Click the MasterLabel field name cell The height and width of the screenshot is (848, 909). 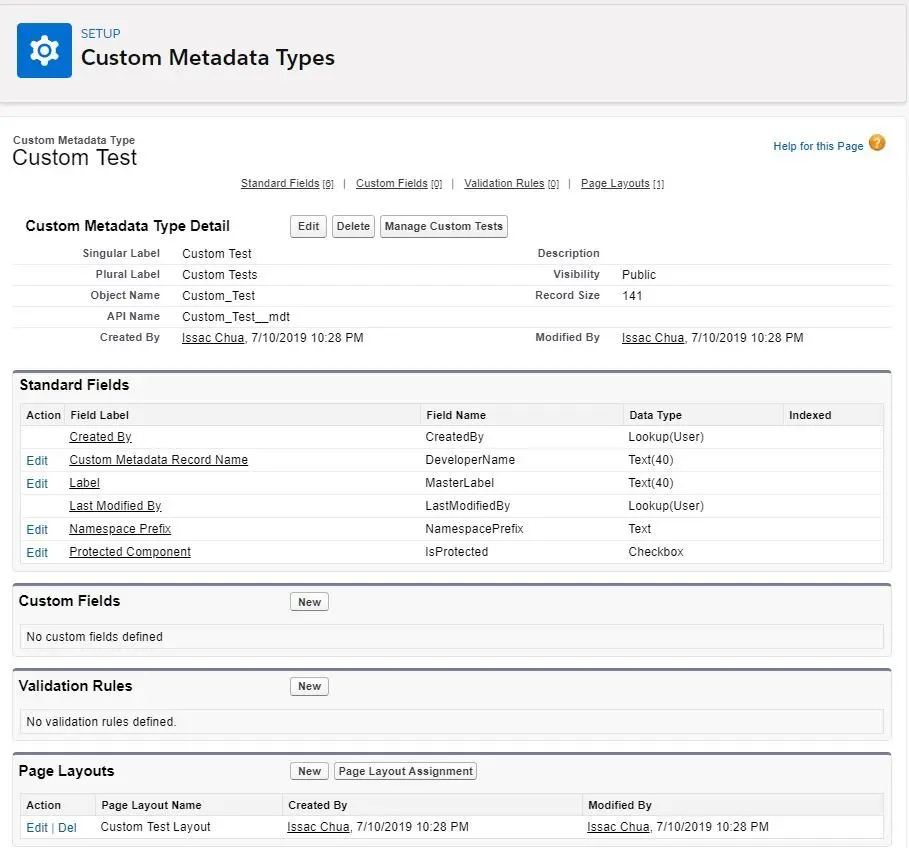tap(460, 483)
